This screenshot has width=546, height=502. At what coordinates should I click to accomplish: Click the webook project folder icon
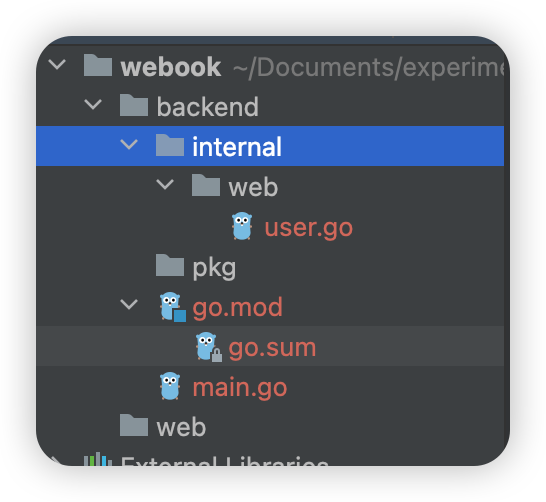(x=98, y=65)
